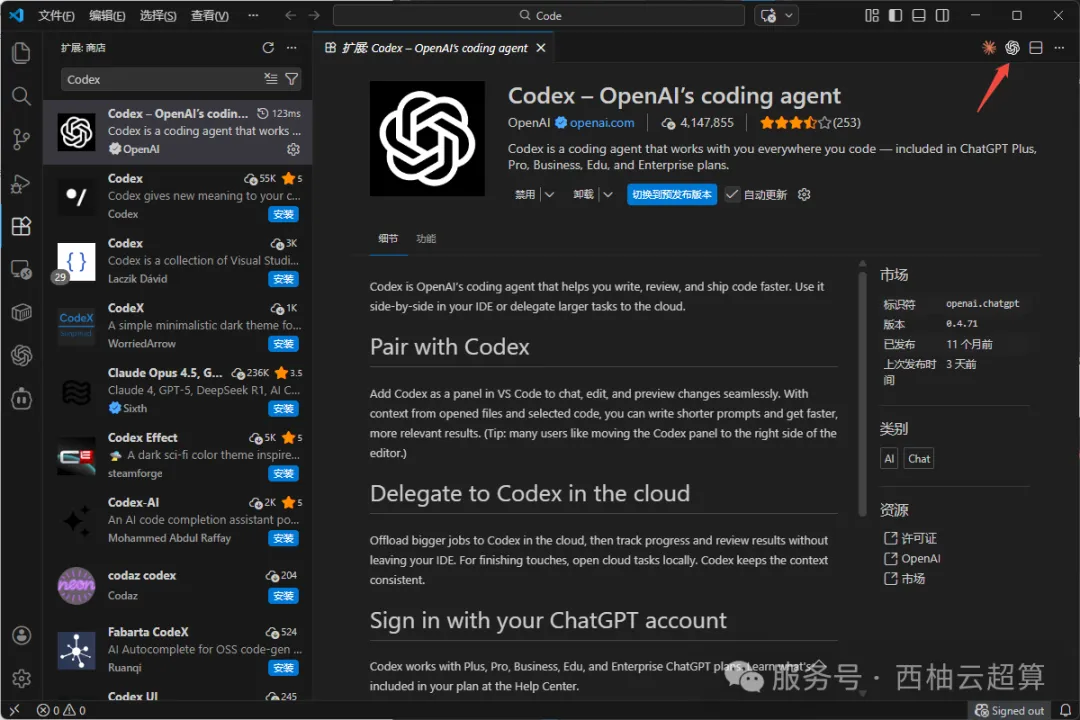
Task: Open Codex from editor title bar icon
Action: tap(1012, 48)
